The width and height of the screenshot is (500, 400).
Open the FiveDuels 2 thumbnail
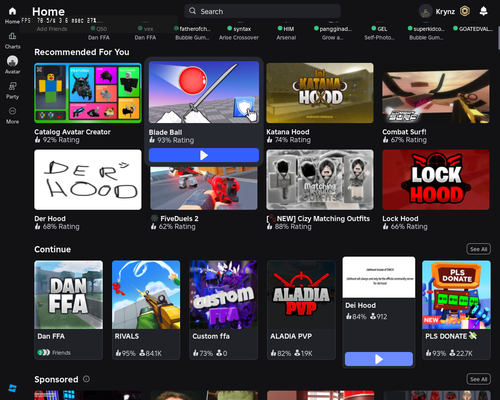(x=204, y=188)
